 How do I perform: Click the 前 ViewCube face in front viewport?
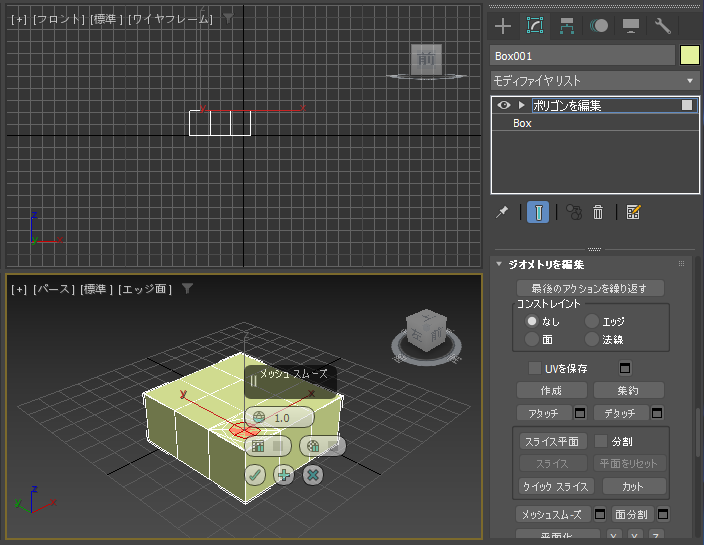pos(426,58)
